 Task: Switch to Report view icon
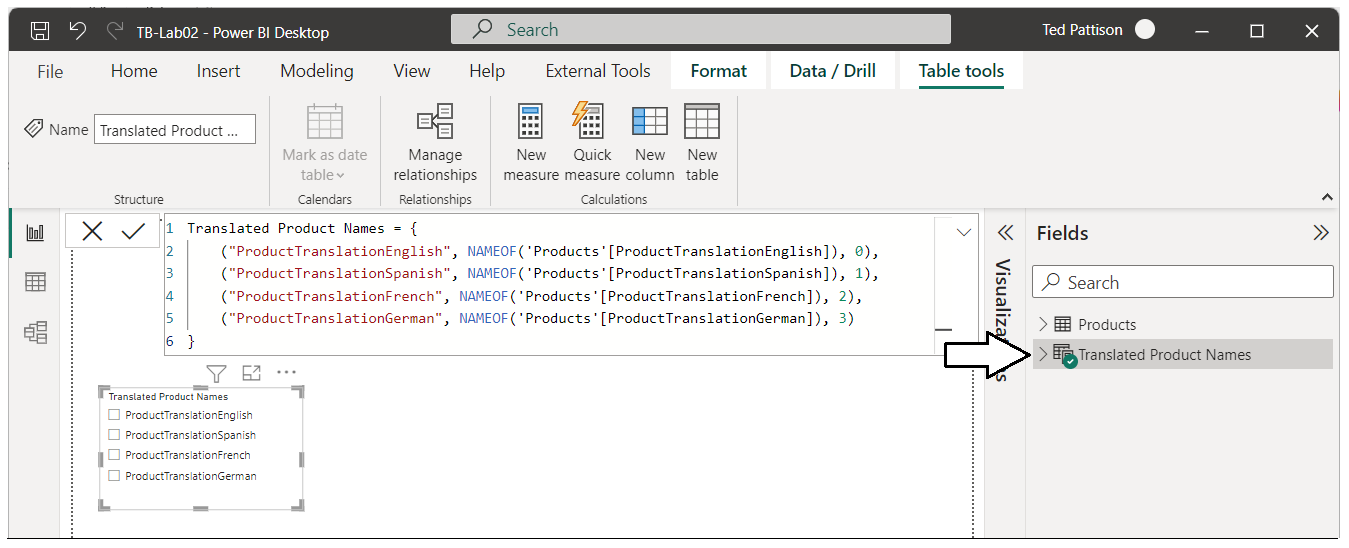(35, 233)
